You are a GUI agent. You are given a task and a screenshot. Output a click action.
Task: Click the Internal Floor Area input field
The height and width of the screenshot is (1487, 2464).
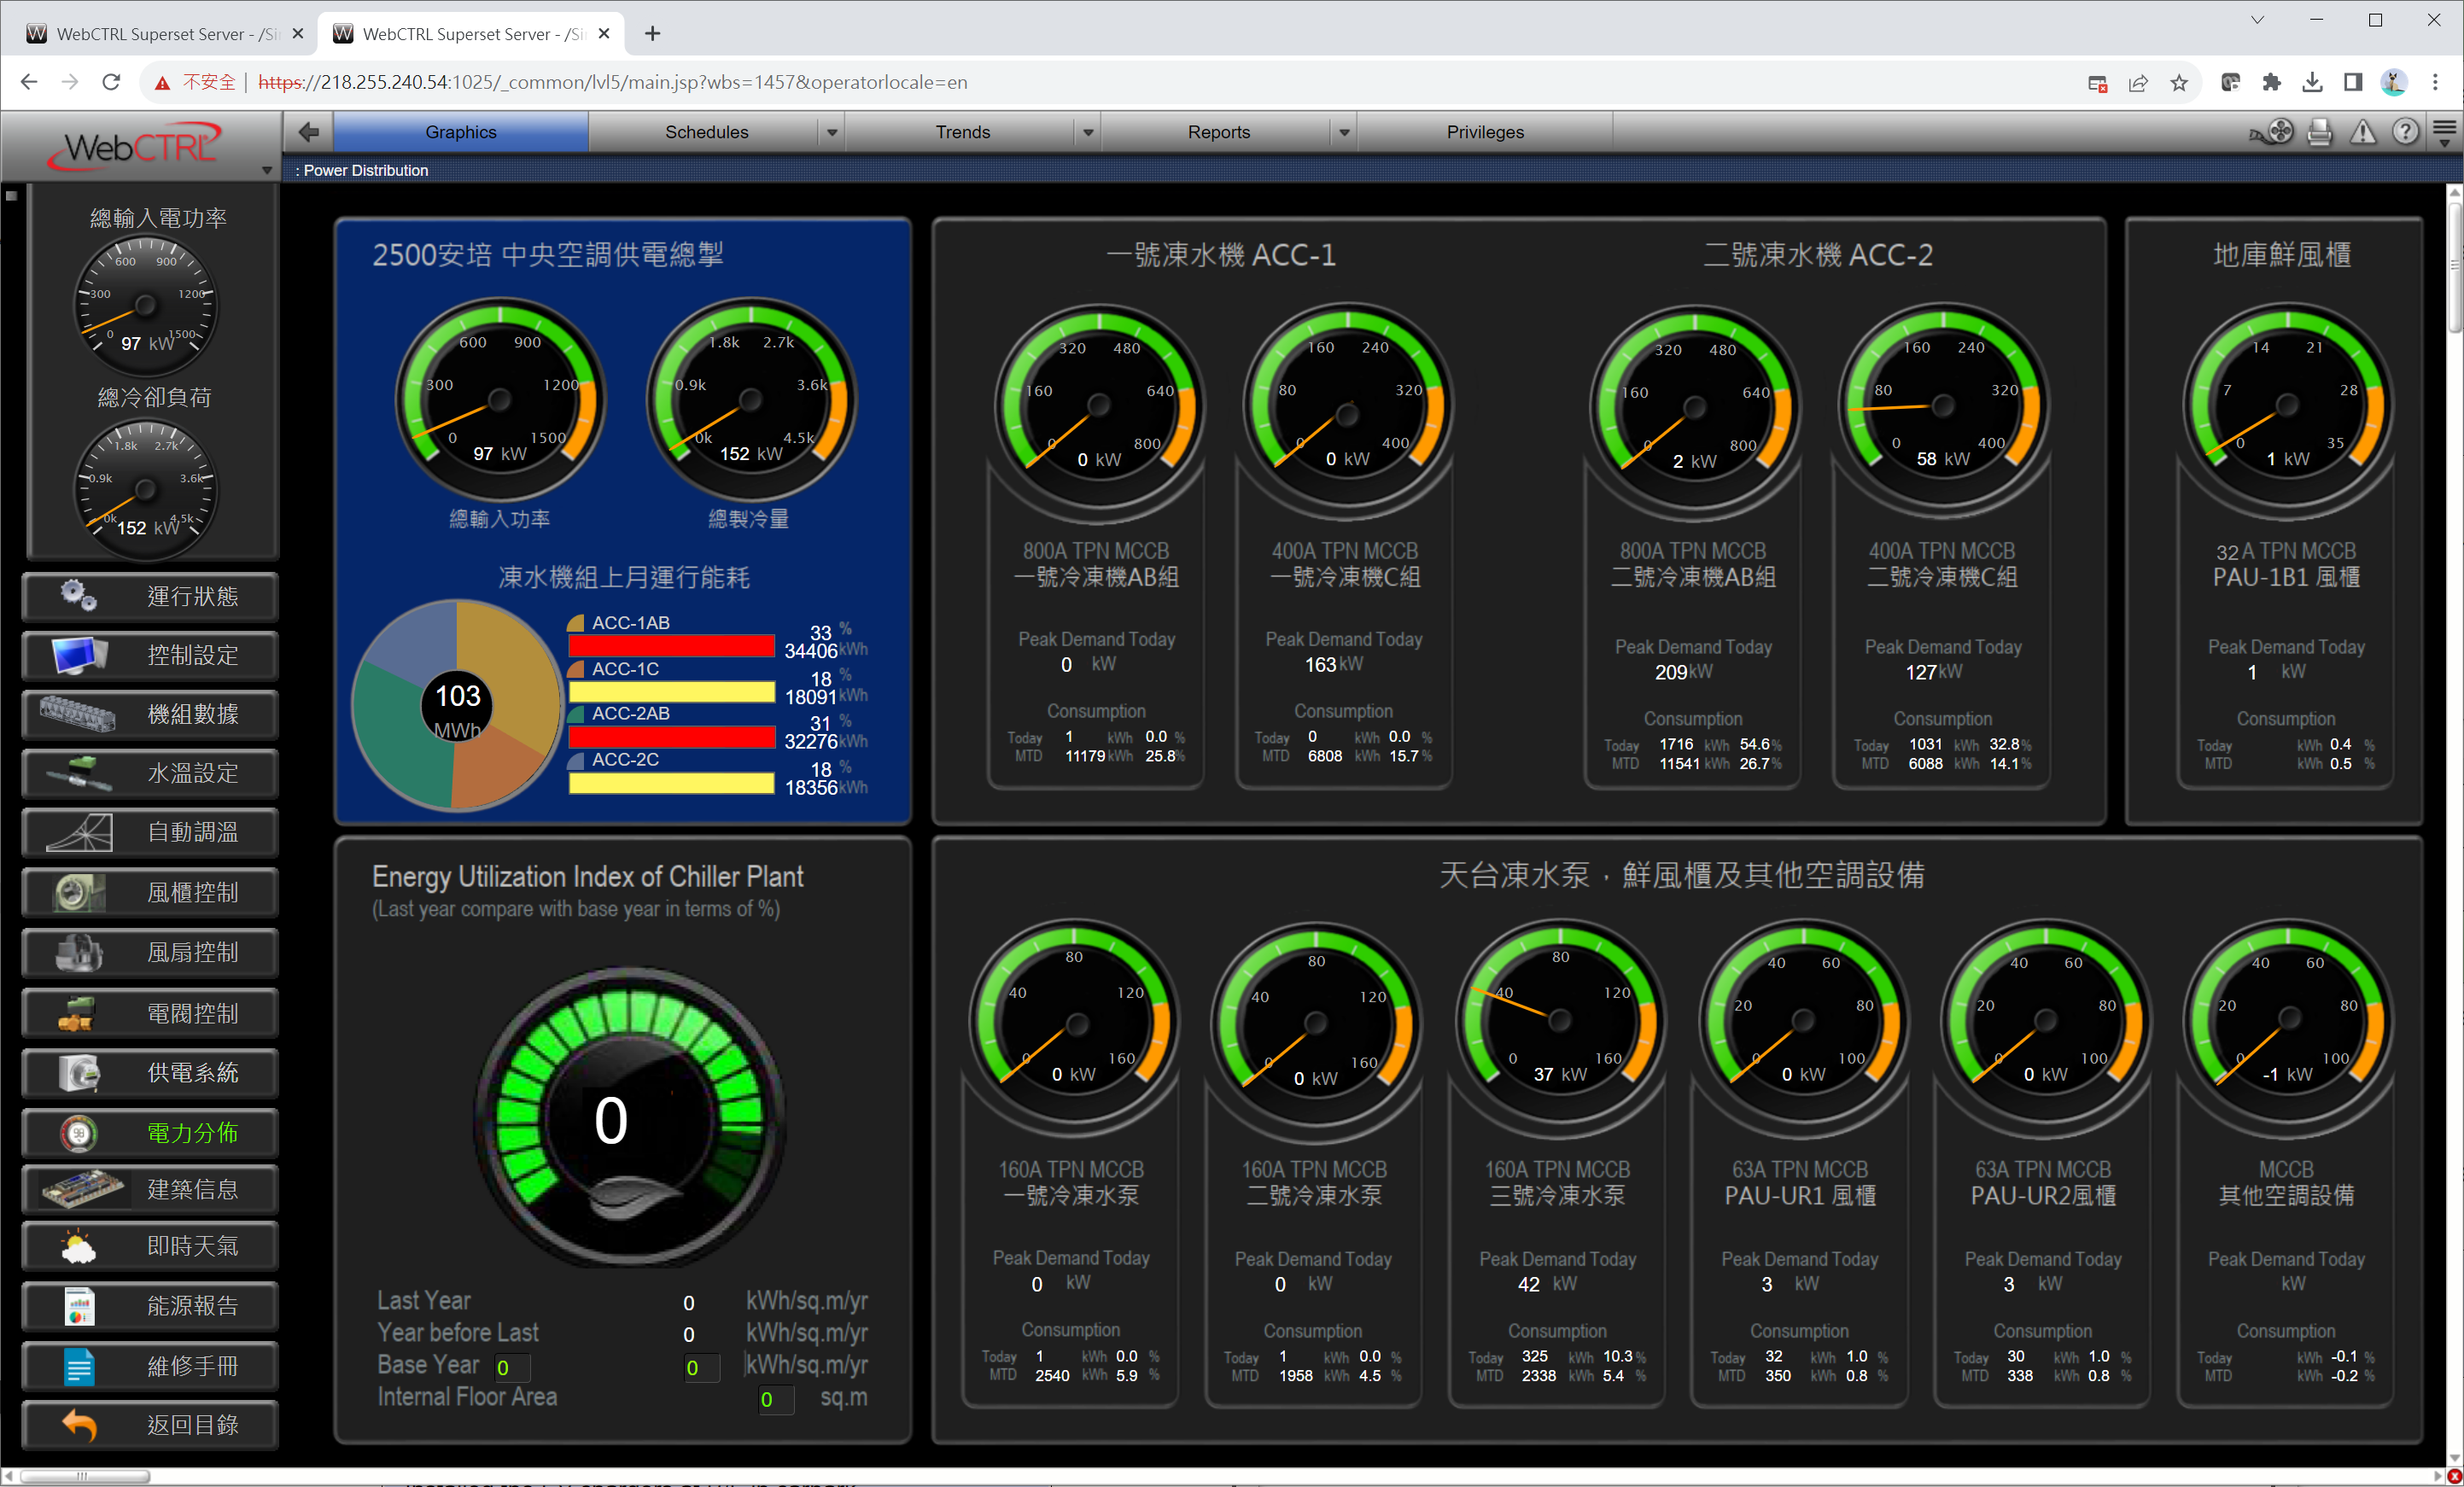coord(776,1399)
